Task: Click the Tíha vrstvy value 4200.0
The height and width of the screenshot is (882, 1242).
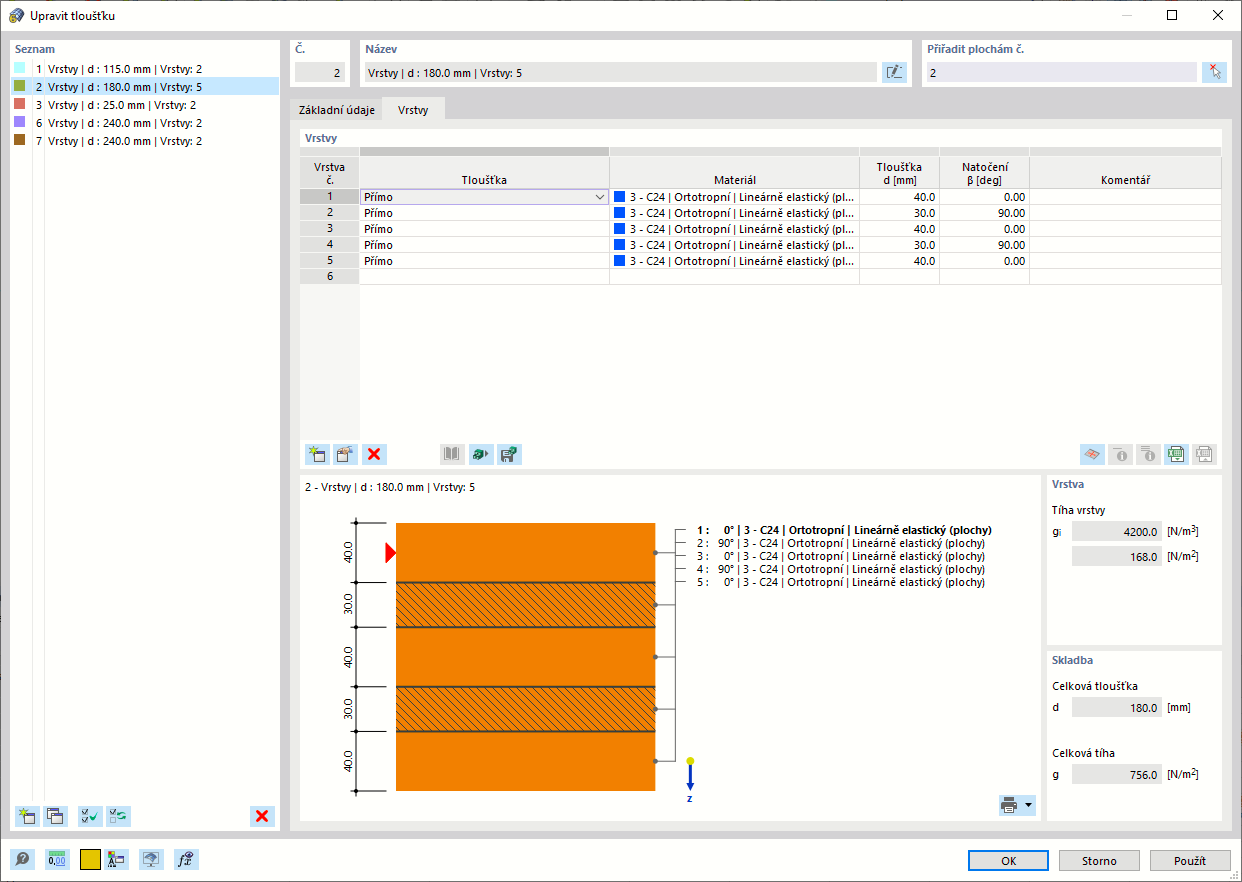Action: [1117, 532]
